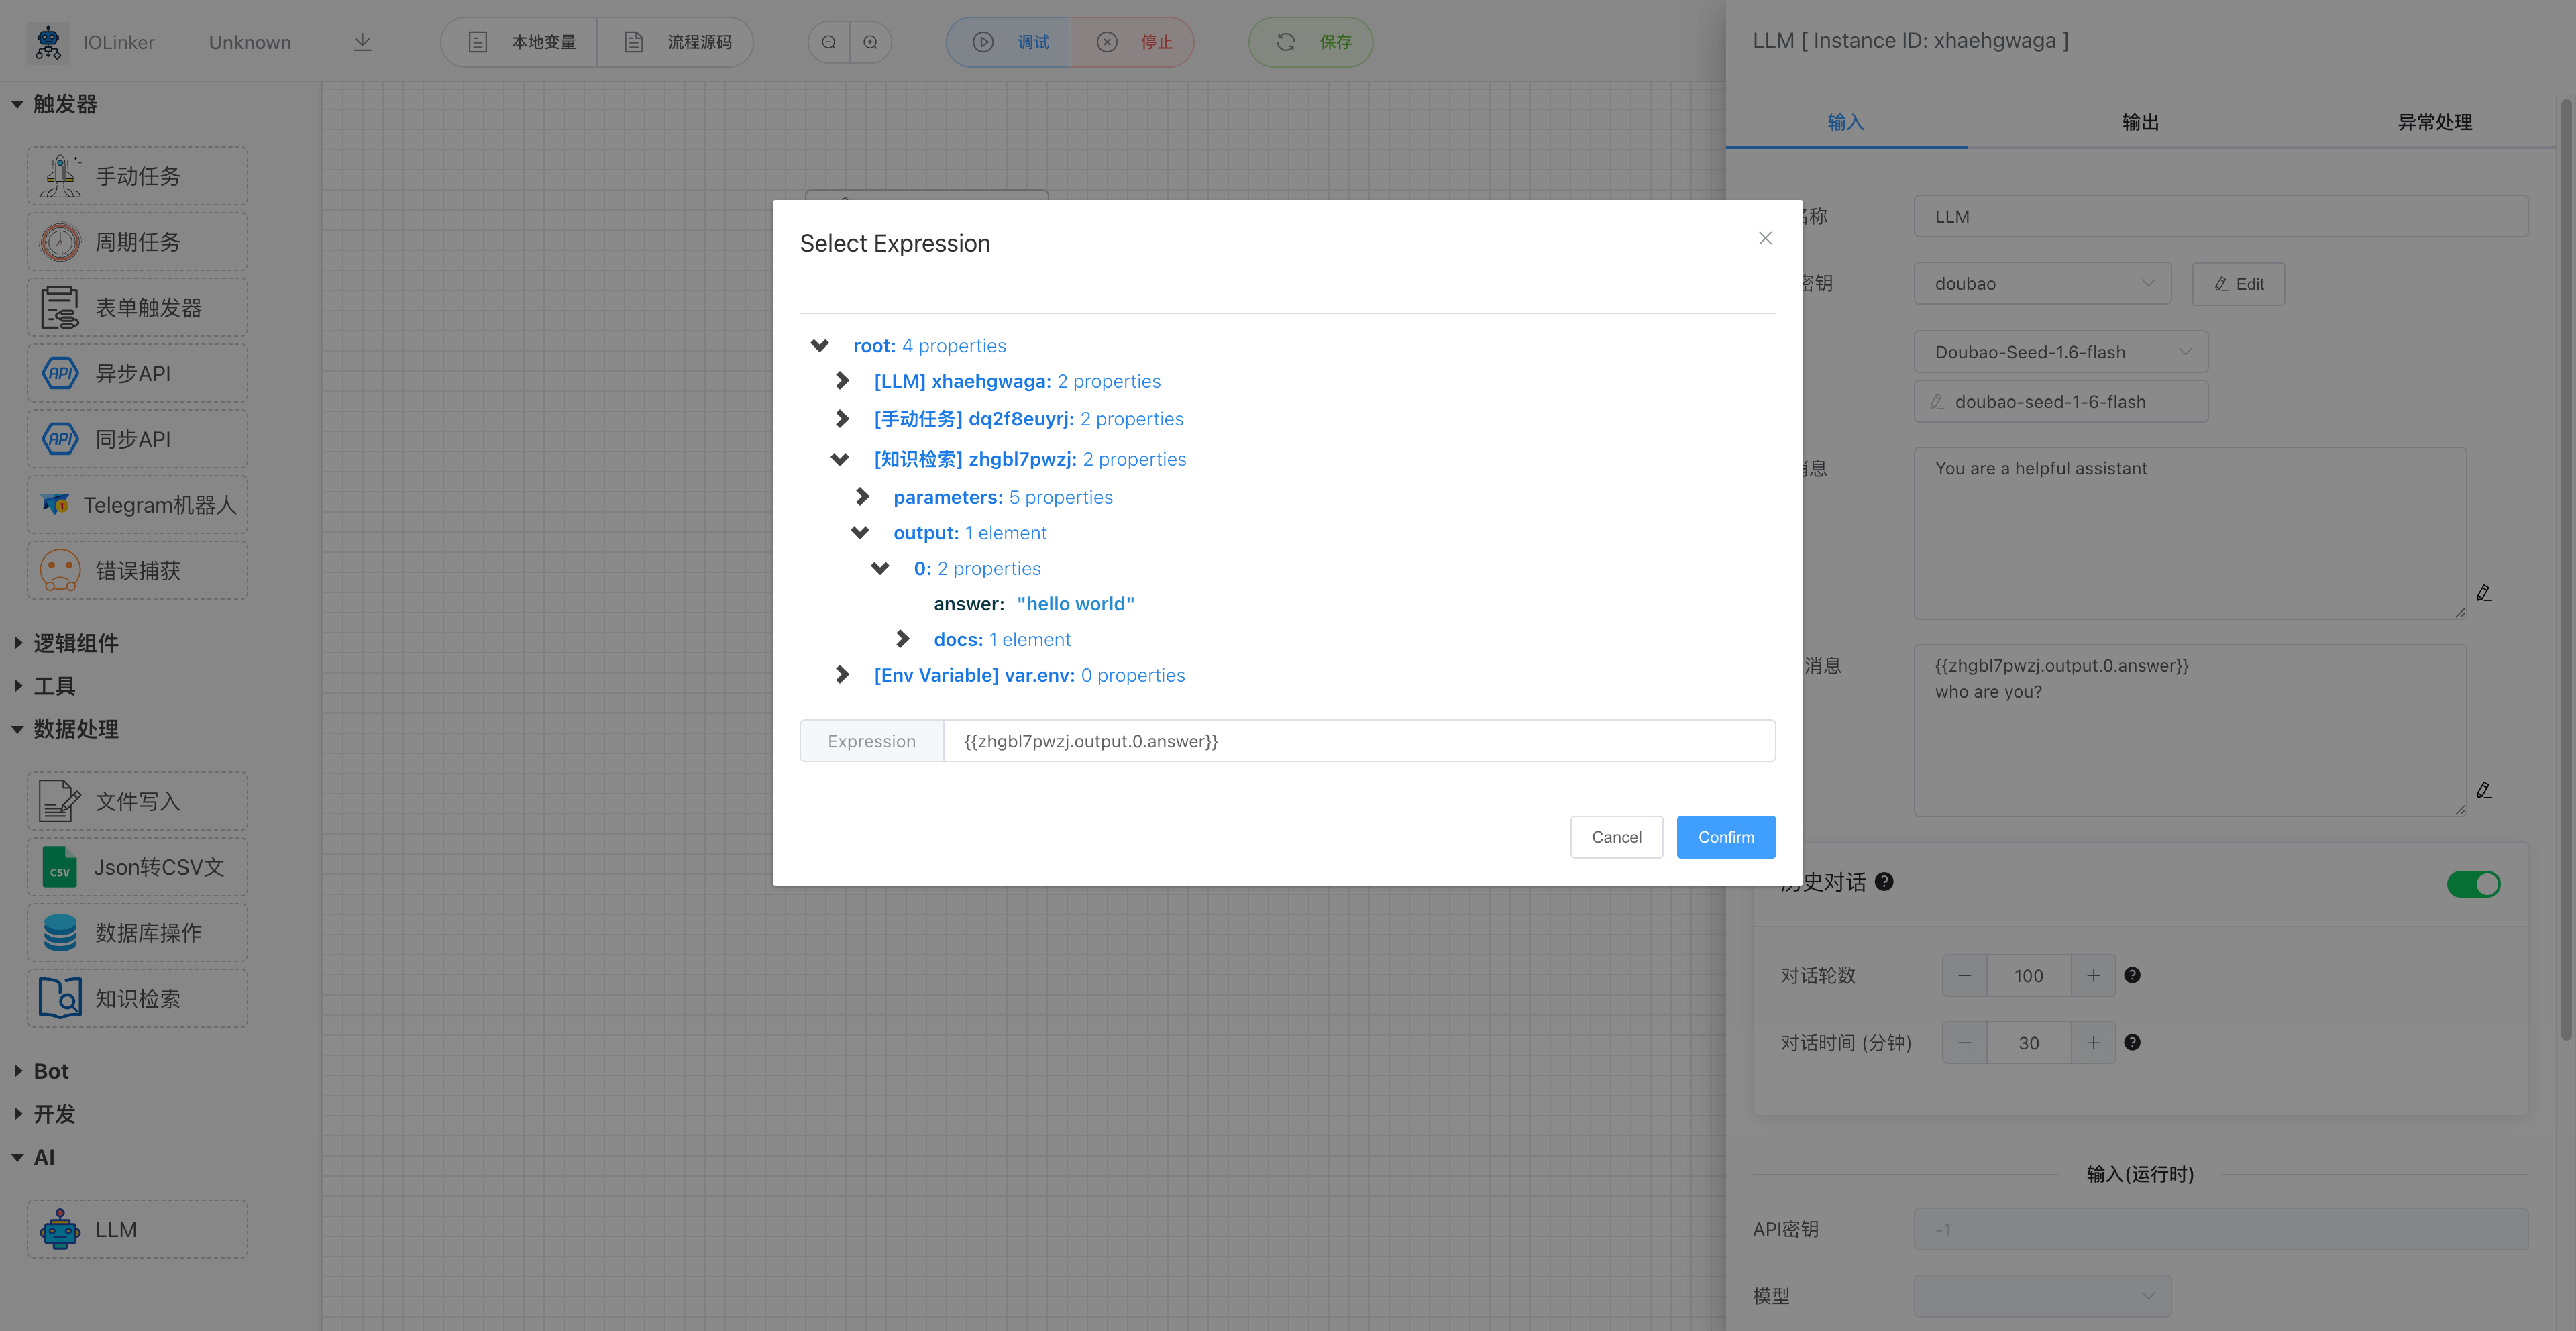The width and height of the screenshot is (2576, 1331).
Task: Click the Json to CSV icon
Action: (x=60, y=867)
